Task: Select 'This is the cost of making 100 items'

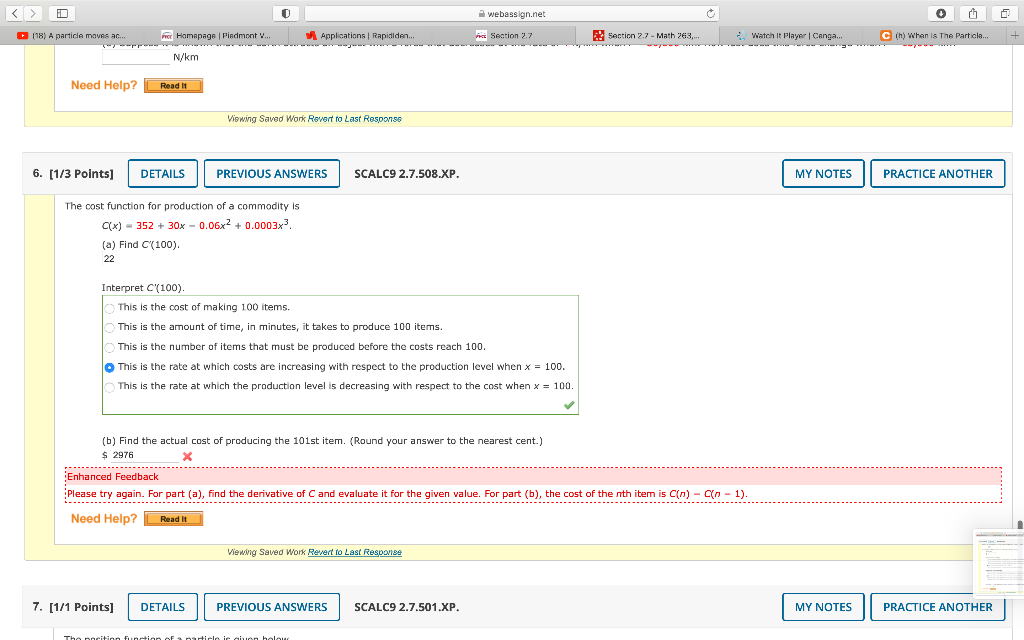Action: tap(109, 307)
